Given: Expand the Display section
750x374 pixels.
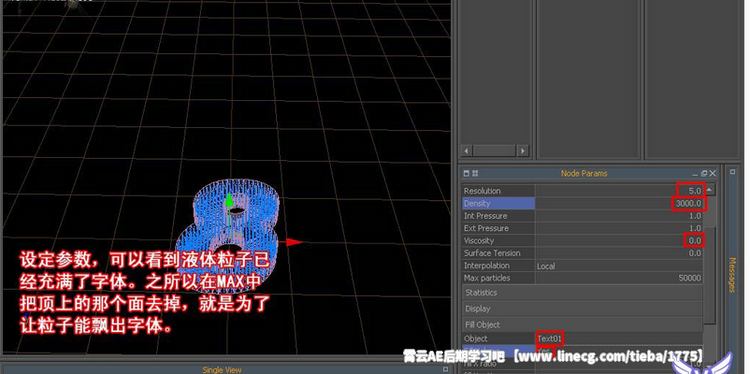Looking at the screenshot, I should pyautogui.click(x=583, y=308).
